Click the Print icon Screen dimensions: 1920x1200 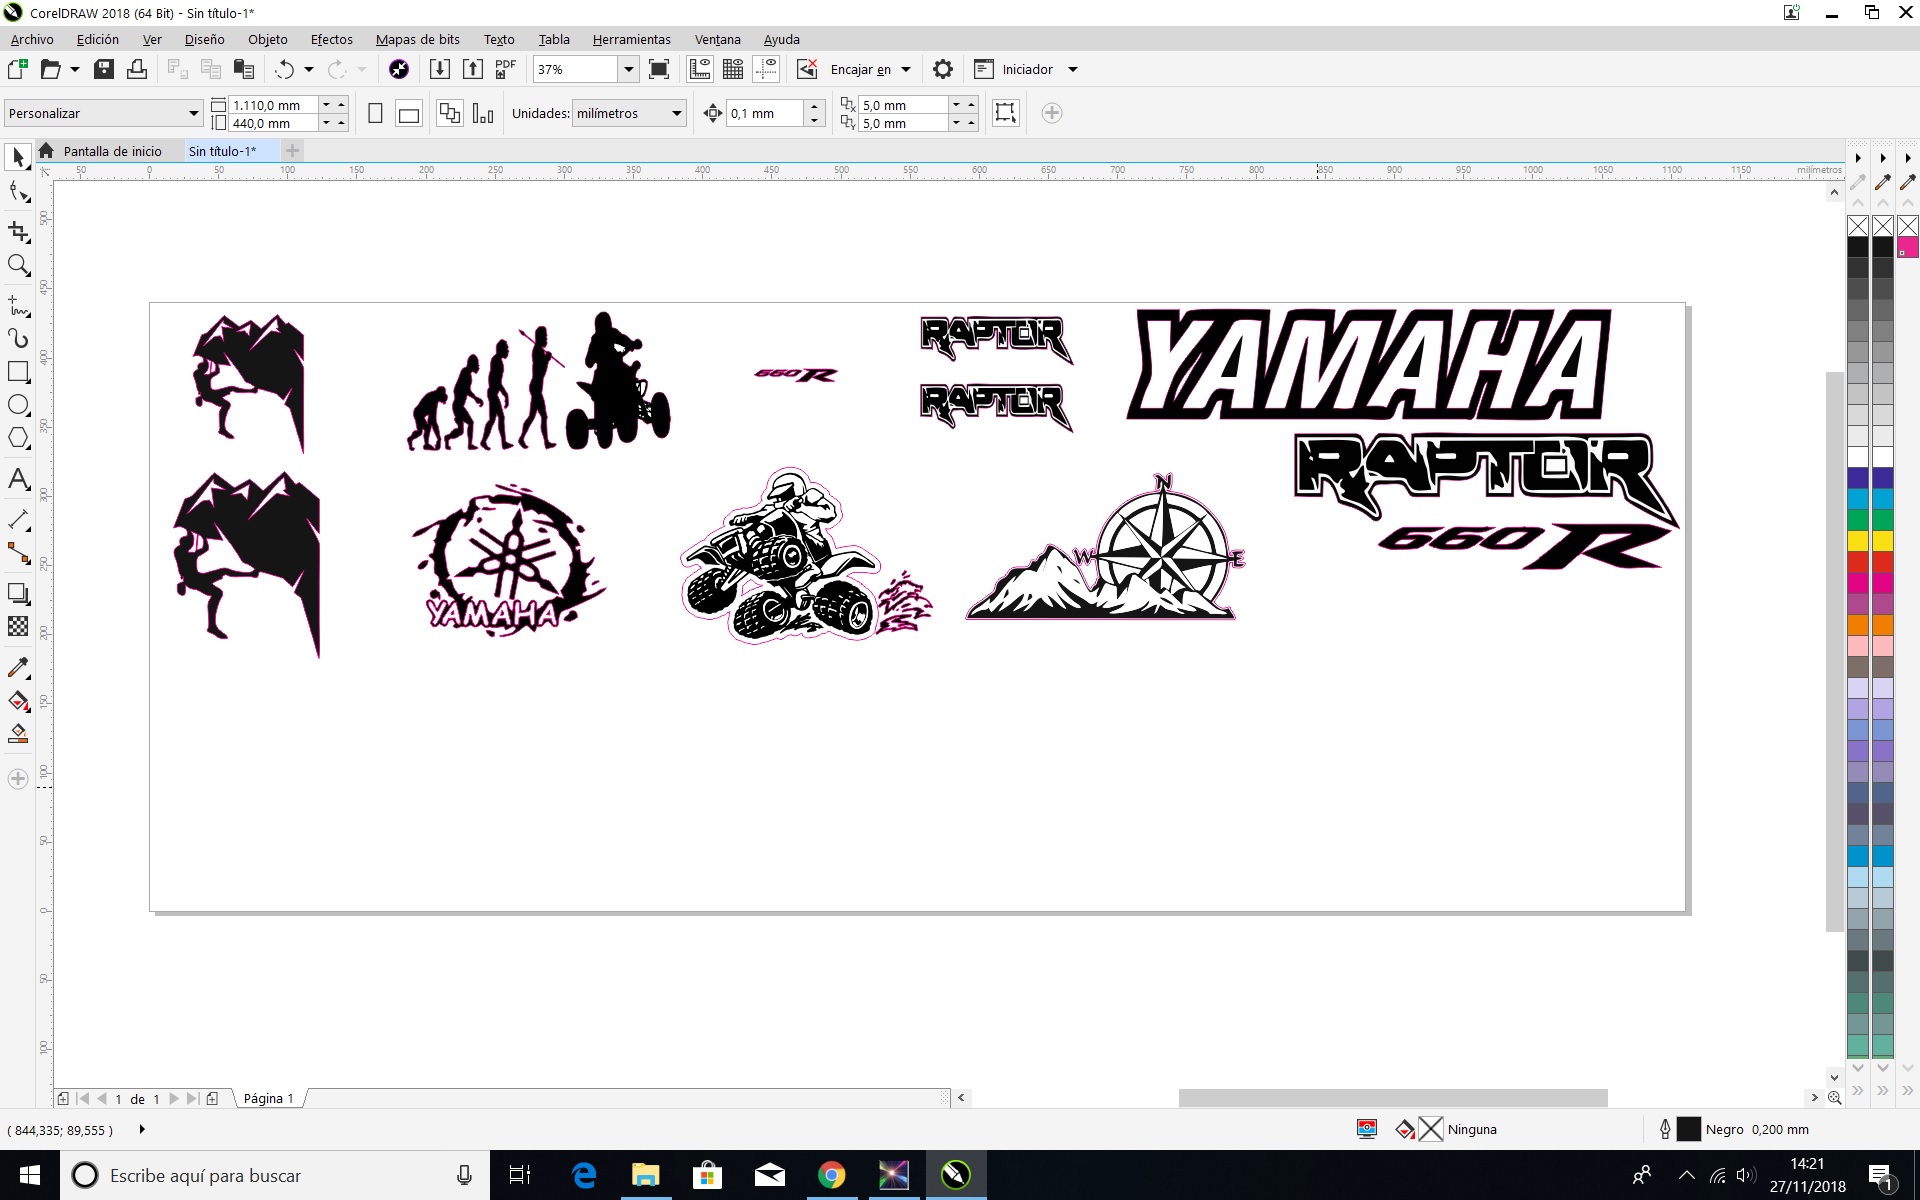coord(137,69)
